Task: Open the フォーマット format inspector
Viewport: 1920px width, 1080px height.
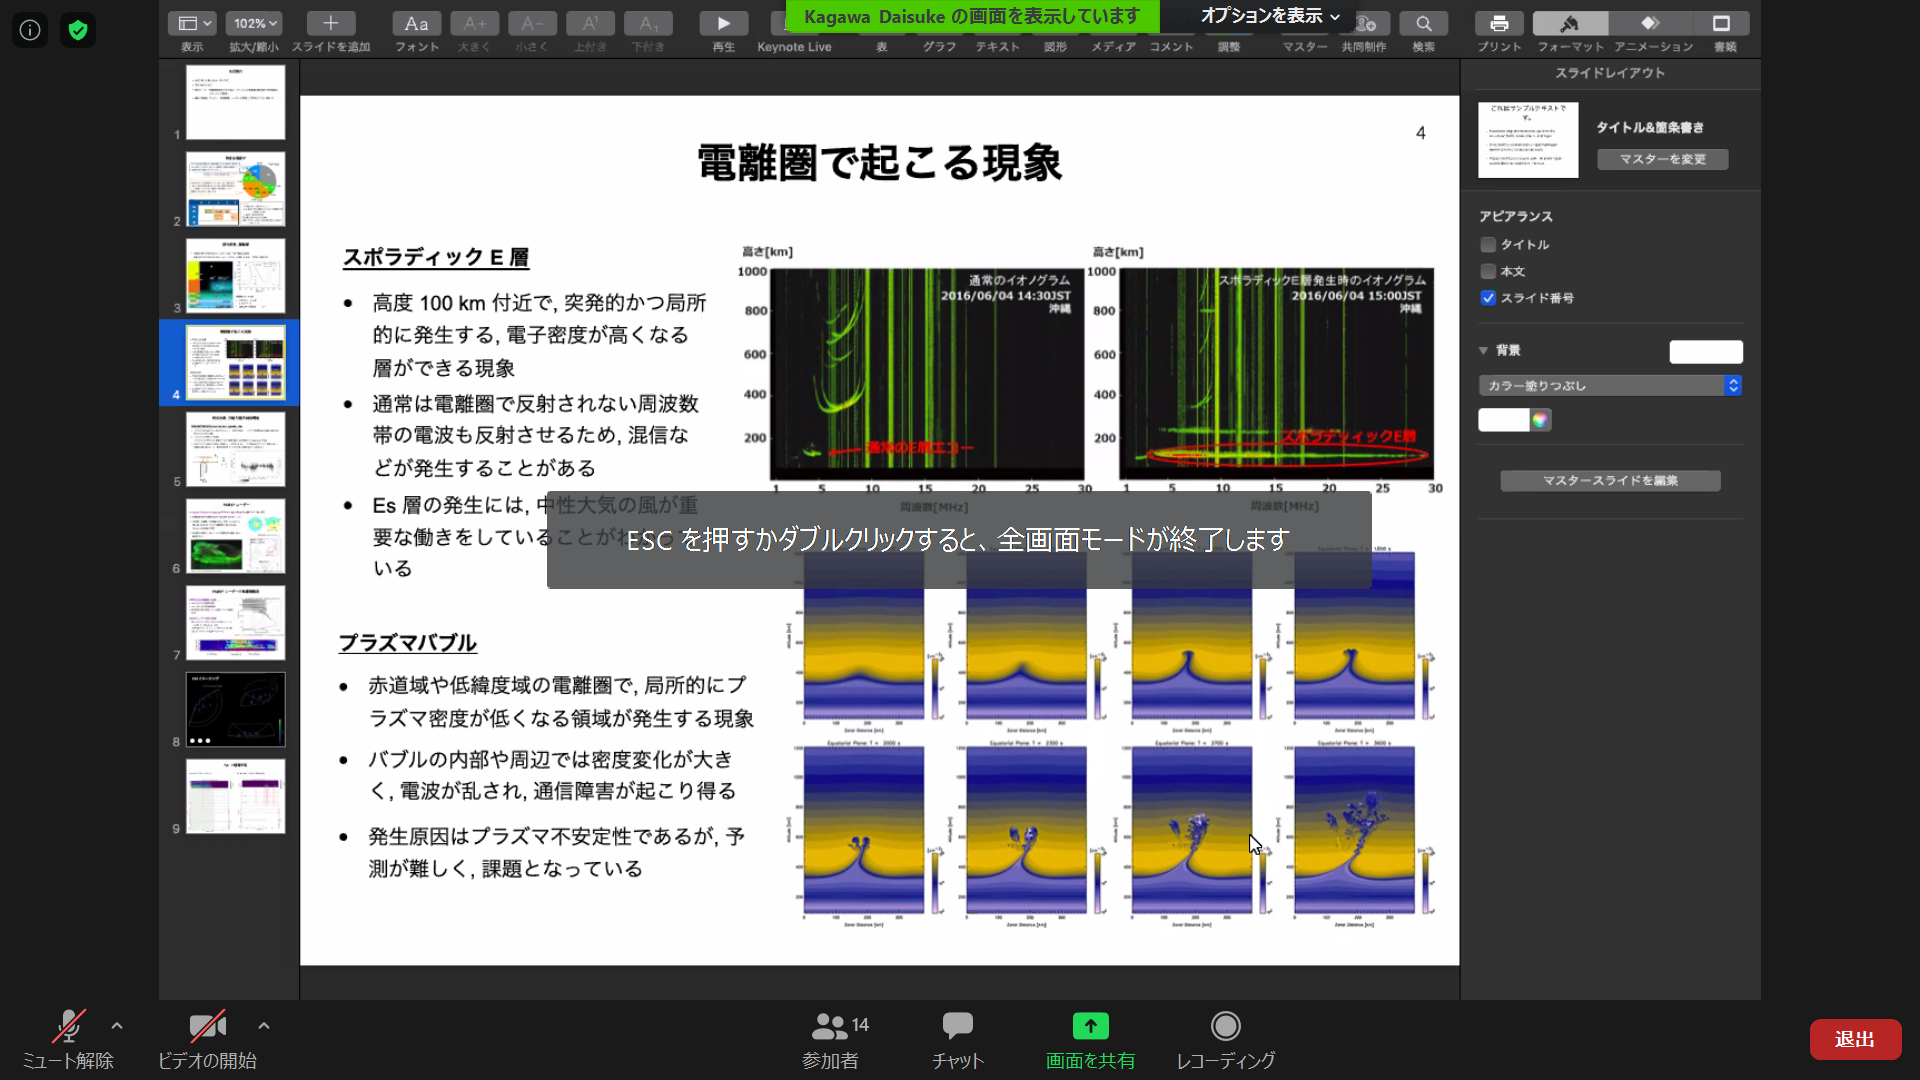Action: (1570, 23)
